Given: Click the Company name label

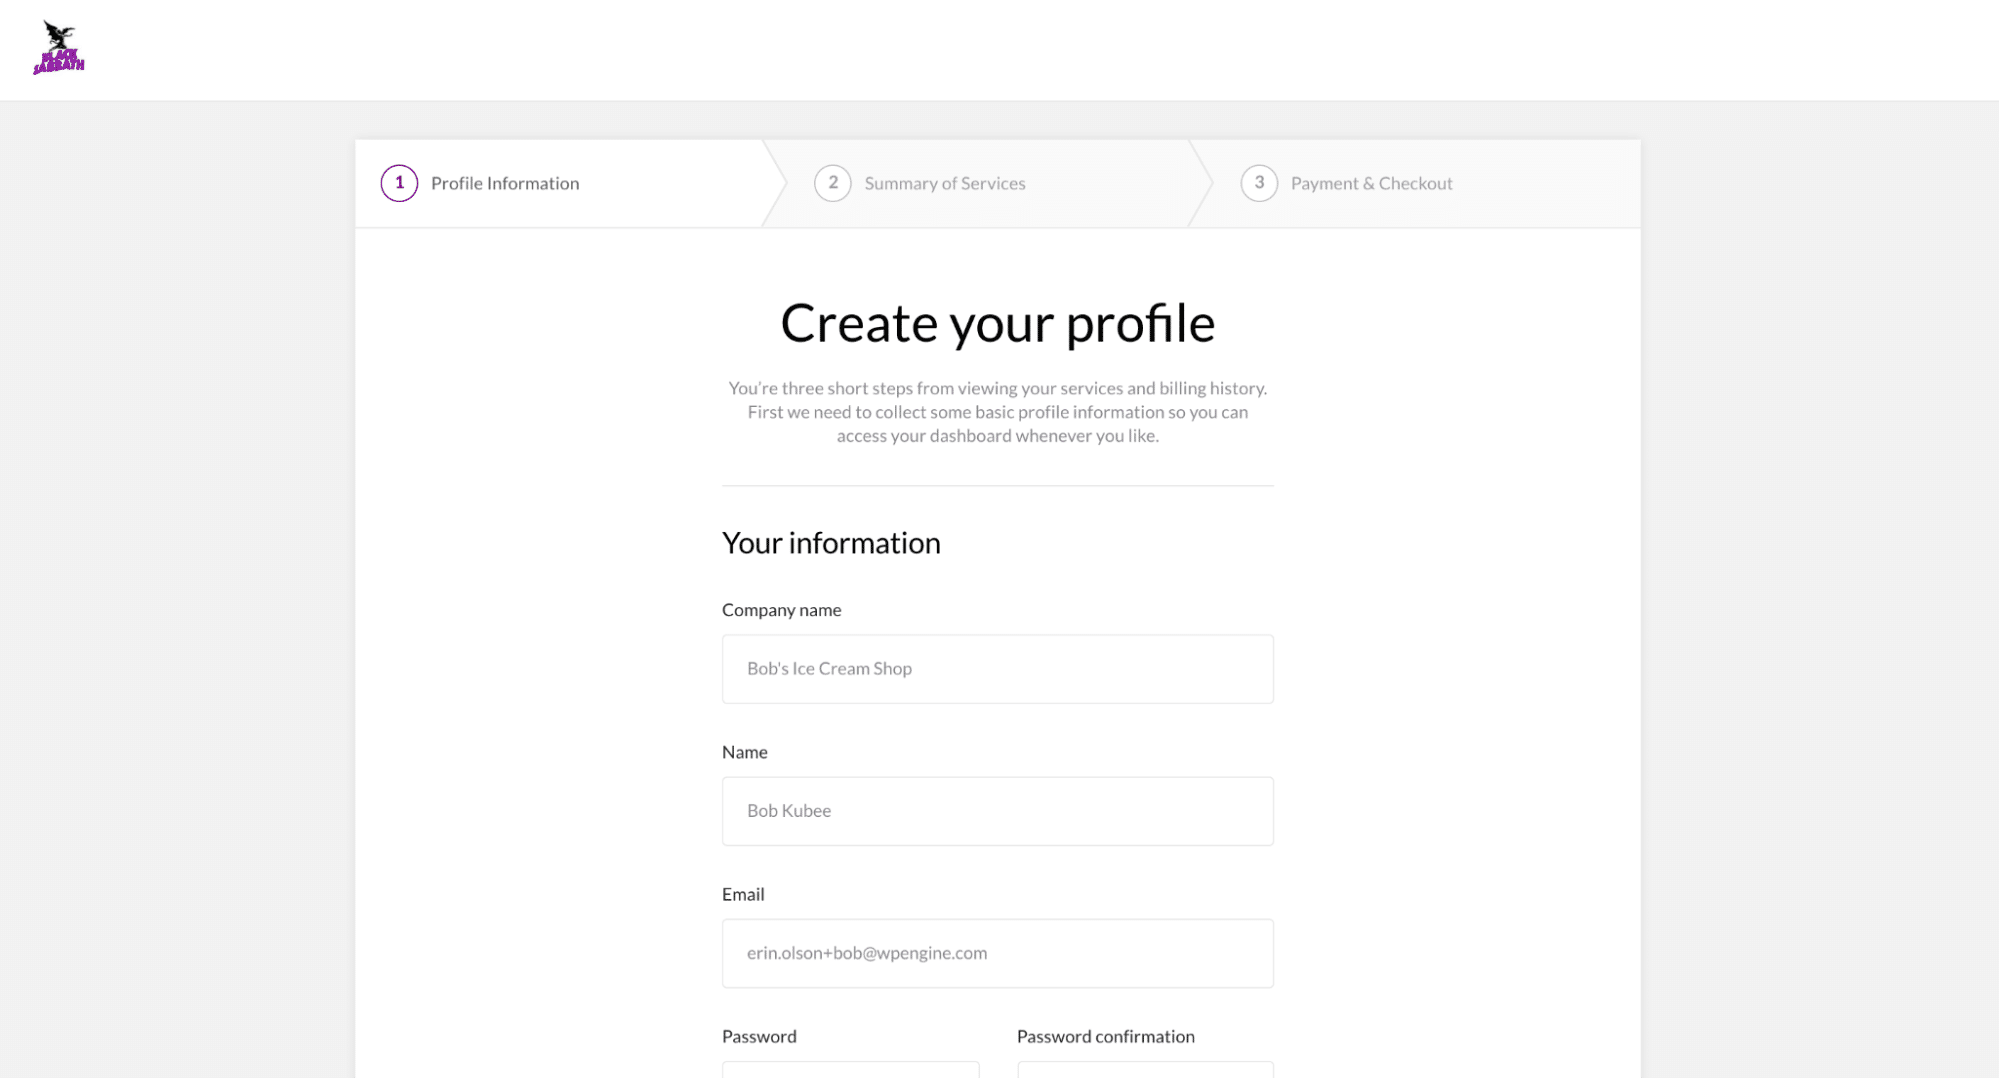Looking at the screenshot, I should [x=781, y=610].
